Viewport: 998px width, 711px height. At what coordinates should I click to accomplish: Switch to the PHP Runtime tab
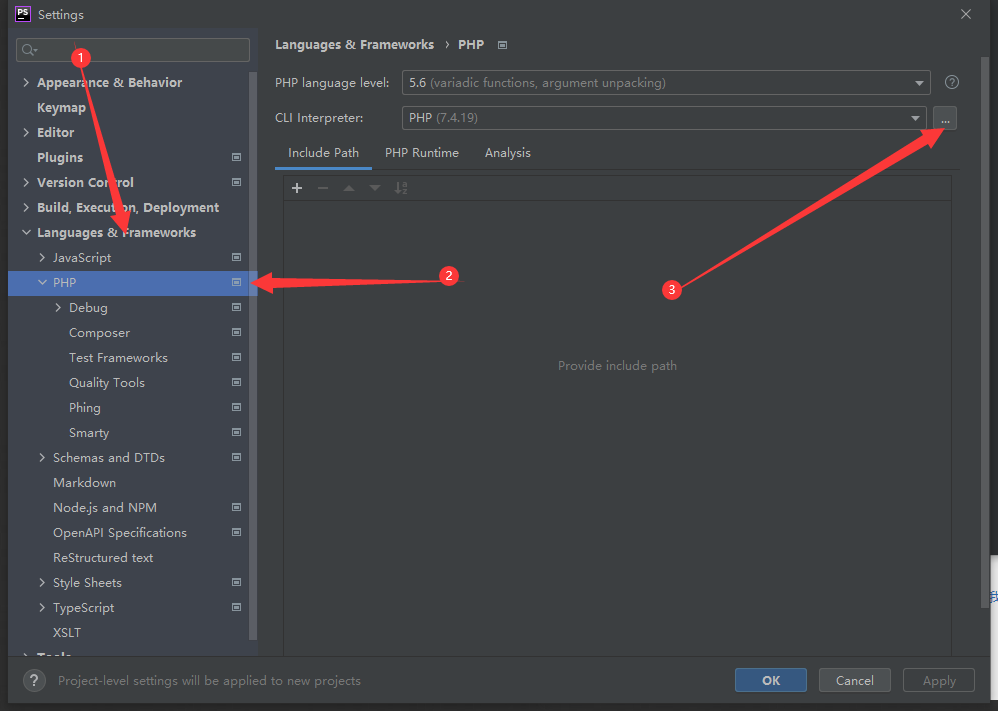422,153
